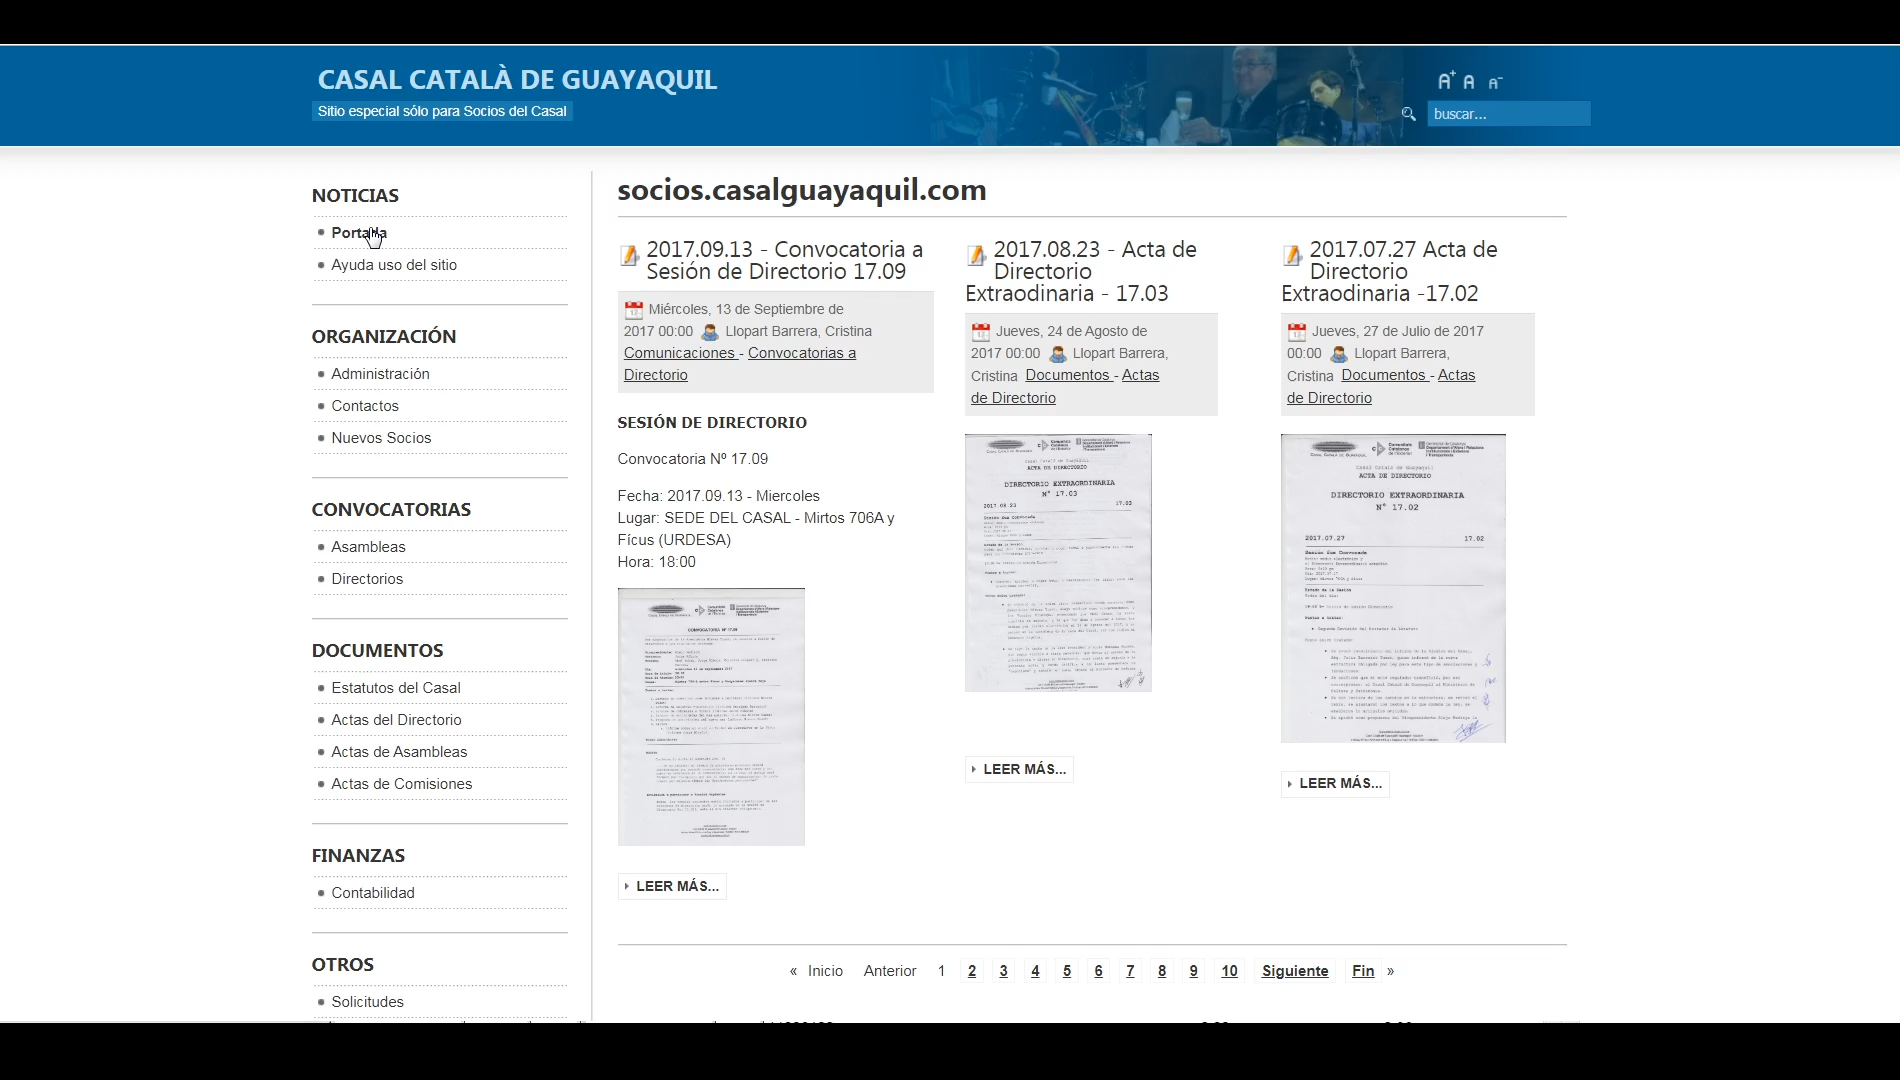This screenshot has width=1900, height=1080.
Task: Expand Leer más for Convocatoria 17.09
Action: tap(672, 886)
